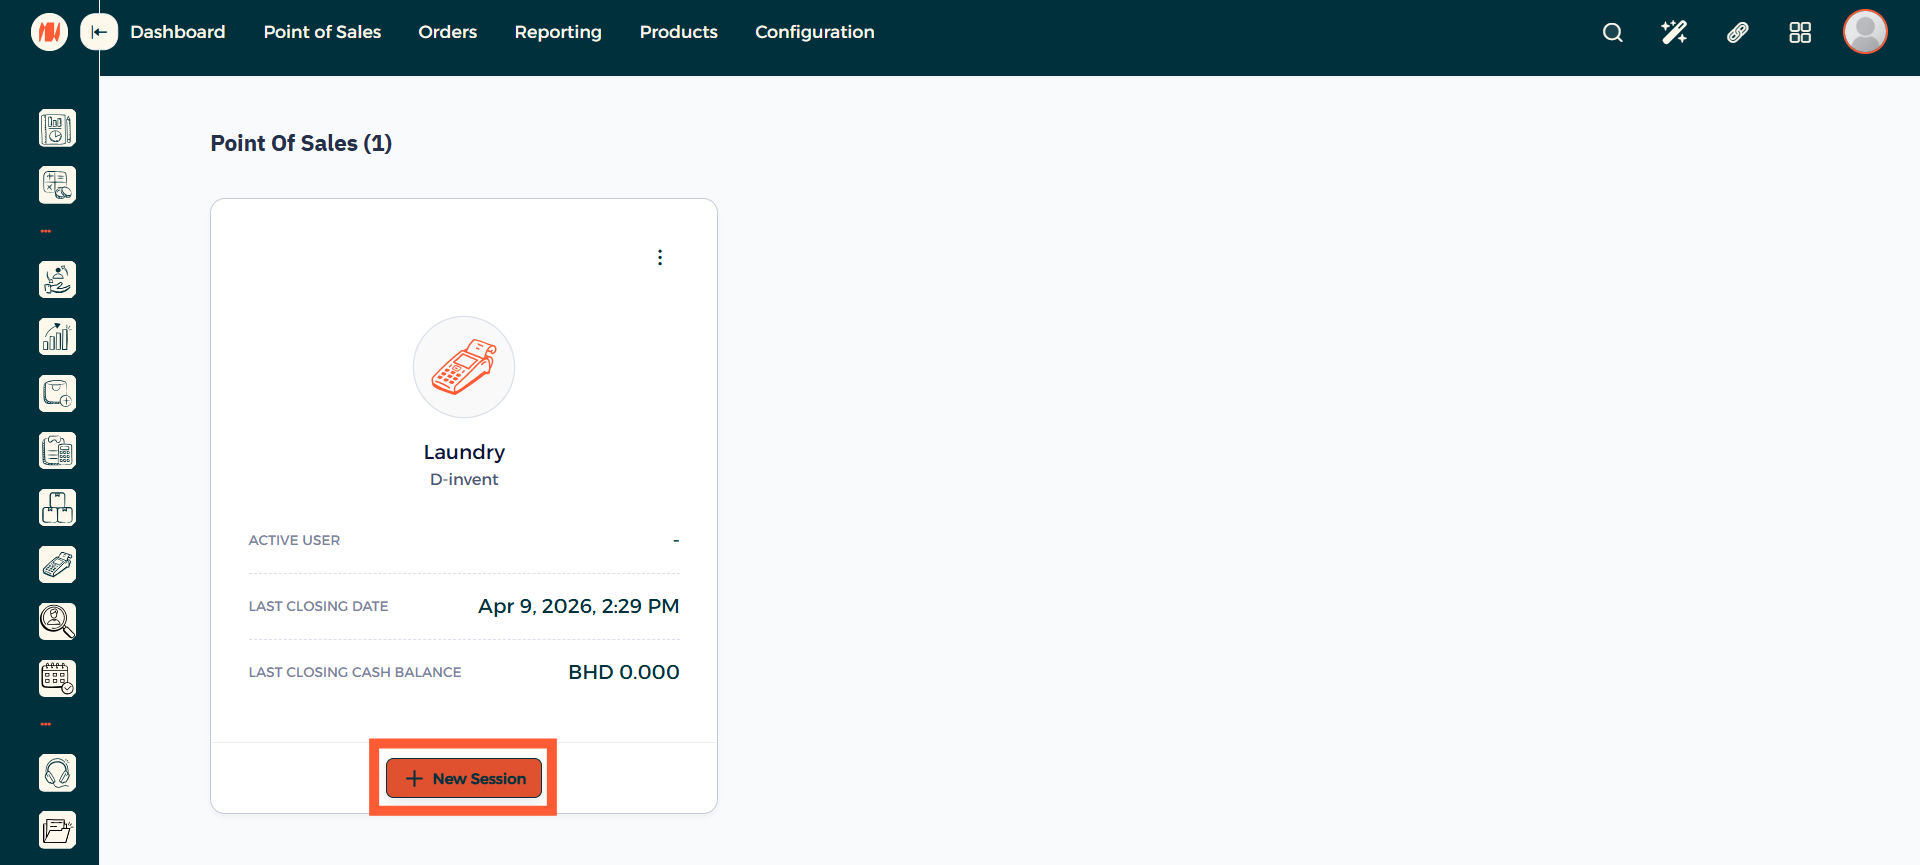The image size is (1920, 865).
Task: Open the Point of Sales menu
Action: (x=322, y=32)
